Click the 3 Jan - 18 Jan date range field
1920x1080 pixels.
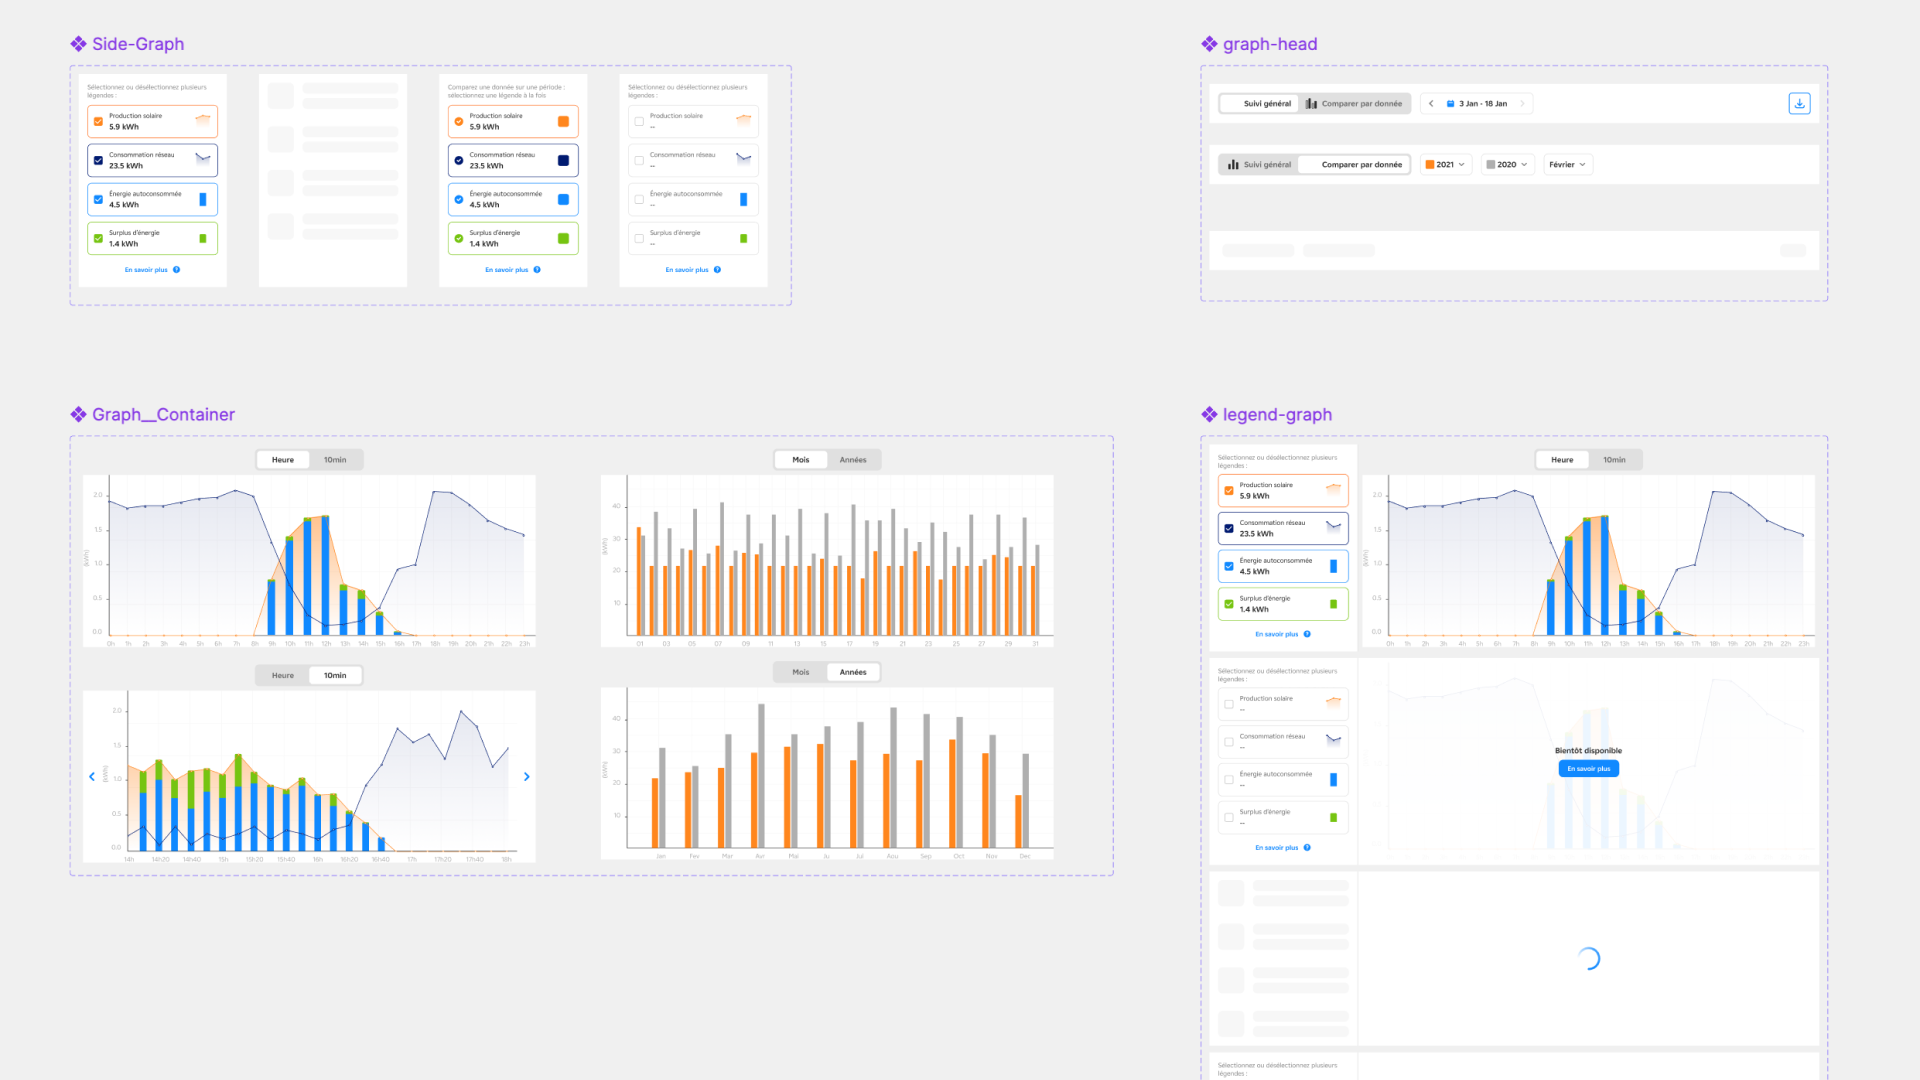pos(1476,104)
